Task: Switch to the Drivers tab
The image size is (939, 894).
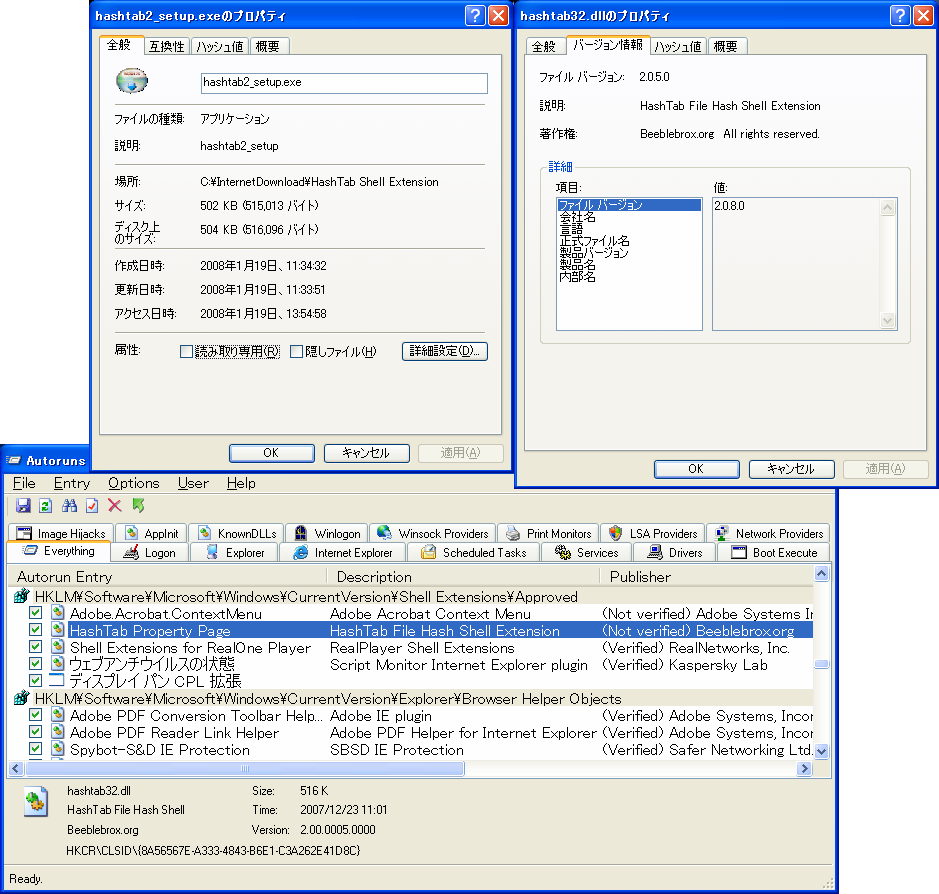Action: click(674, 553)
